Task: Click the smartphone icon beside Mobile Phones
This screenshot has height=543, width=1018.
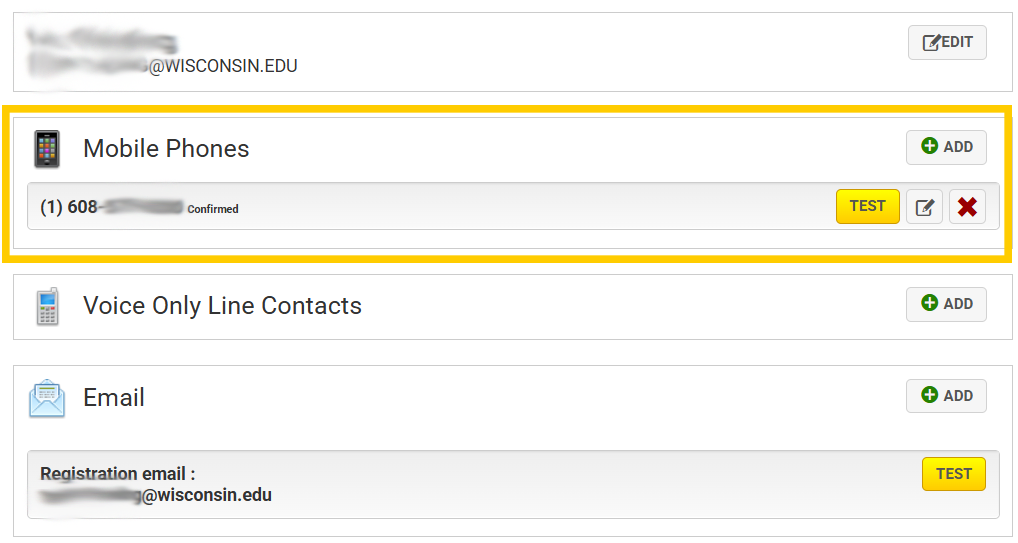Action: (46, 149)
